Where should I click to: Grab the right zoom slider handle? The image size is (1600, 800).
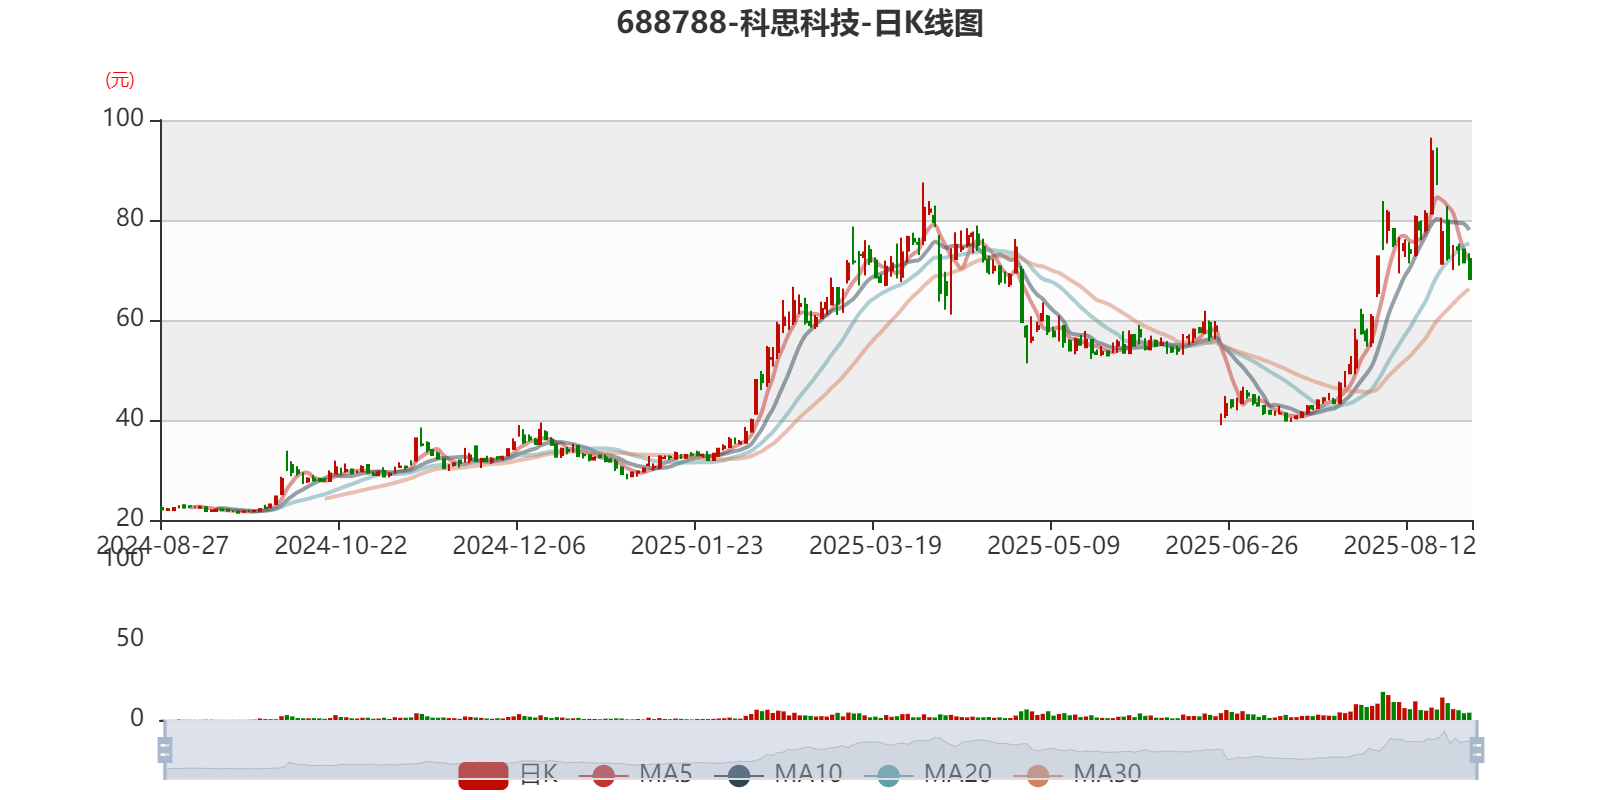1477,750
